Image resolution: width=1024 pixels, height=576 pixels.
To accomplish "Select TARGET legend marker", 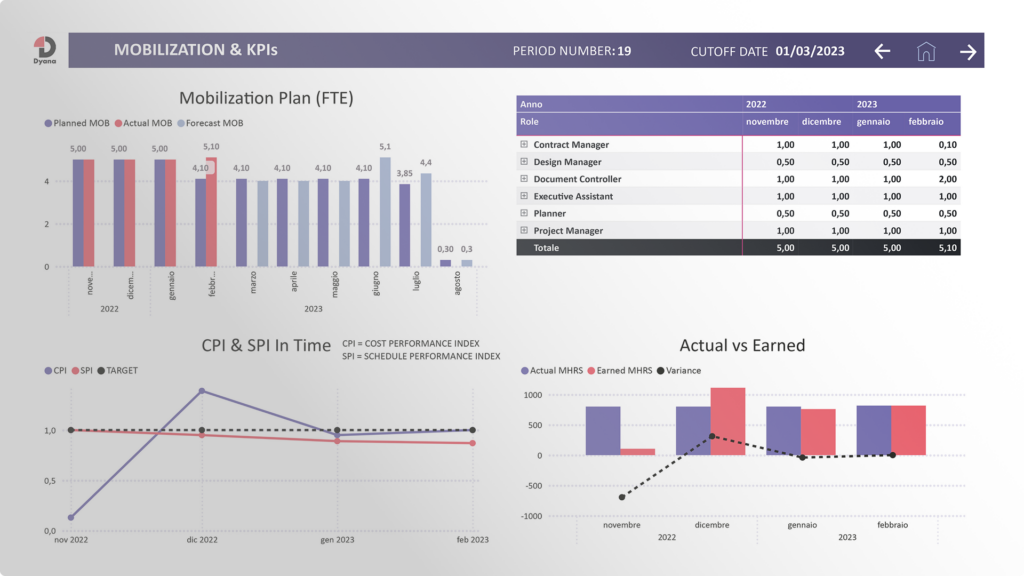I will tap(101, 370).
